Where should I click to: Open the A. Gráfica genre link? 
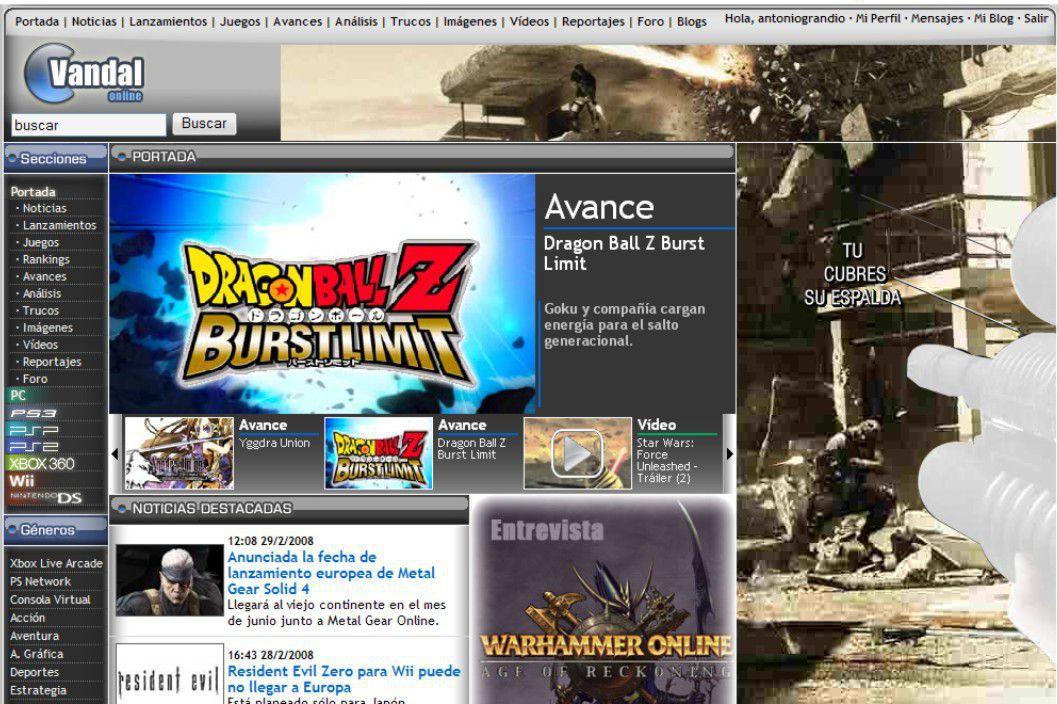[x=36, y=654]
